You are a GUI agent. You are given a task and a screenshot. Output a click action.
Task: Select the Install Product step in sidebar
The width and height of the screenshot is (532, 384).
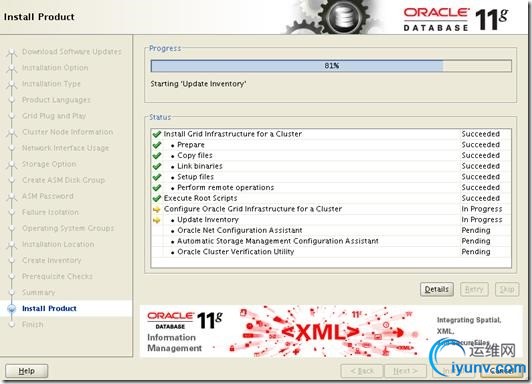(49, 308)
